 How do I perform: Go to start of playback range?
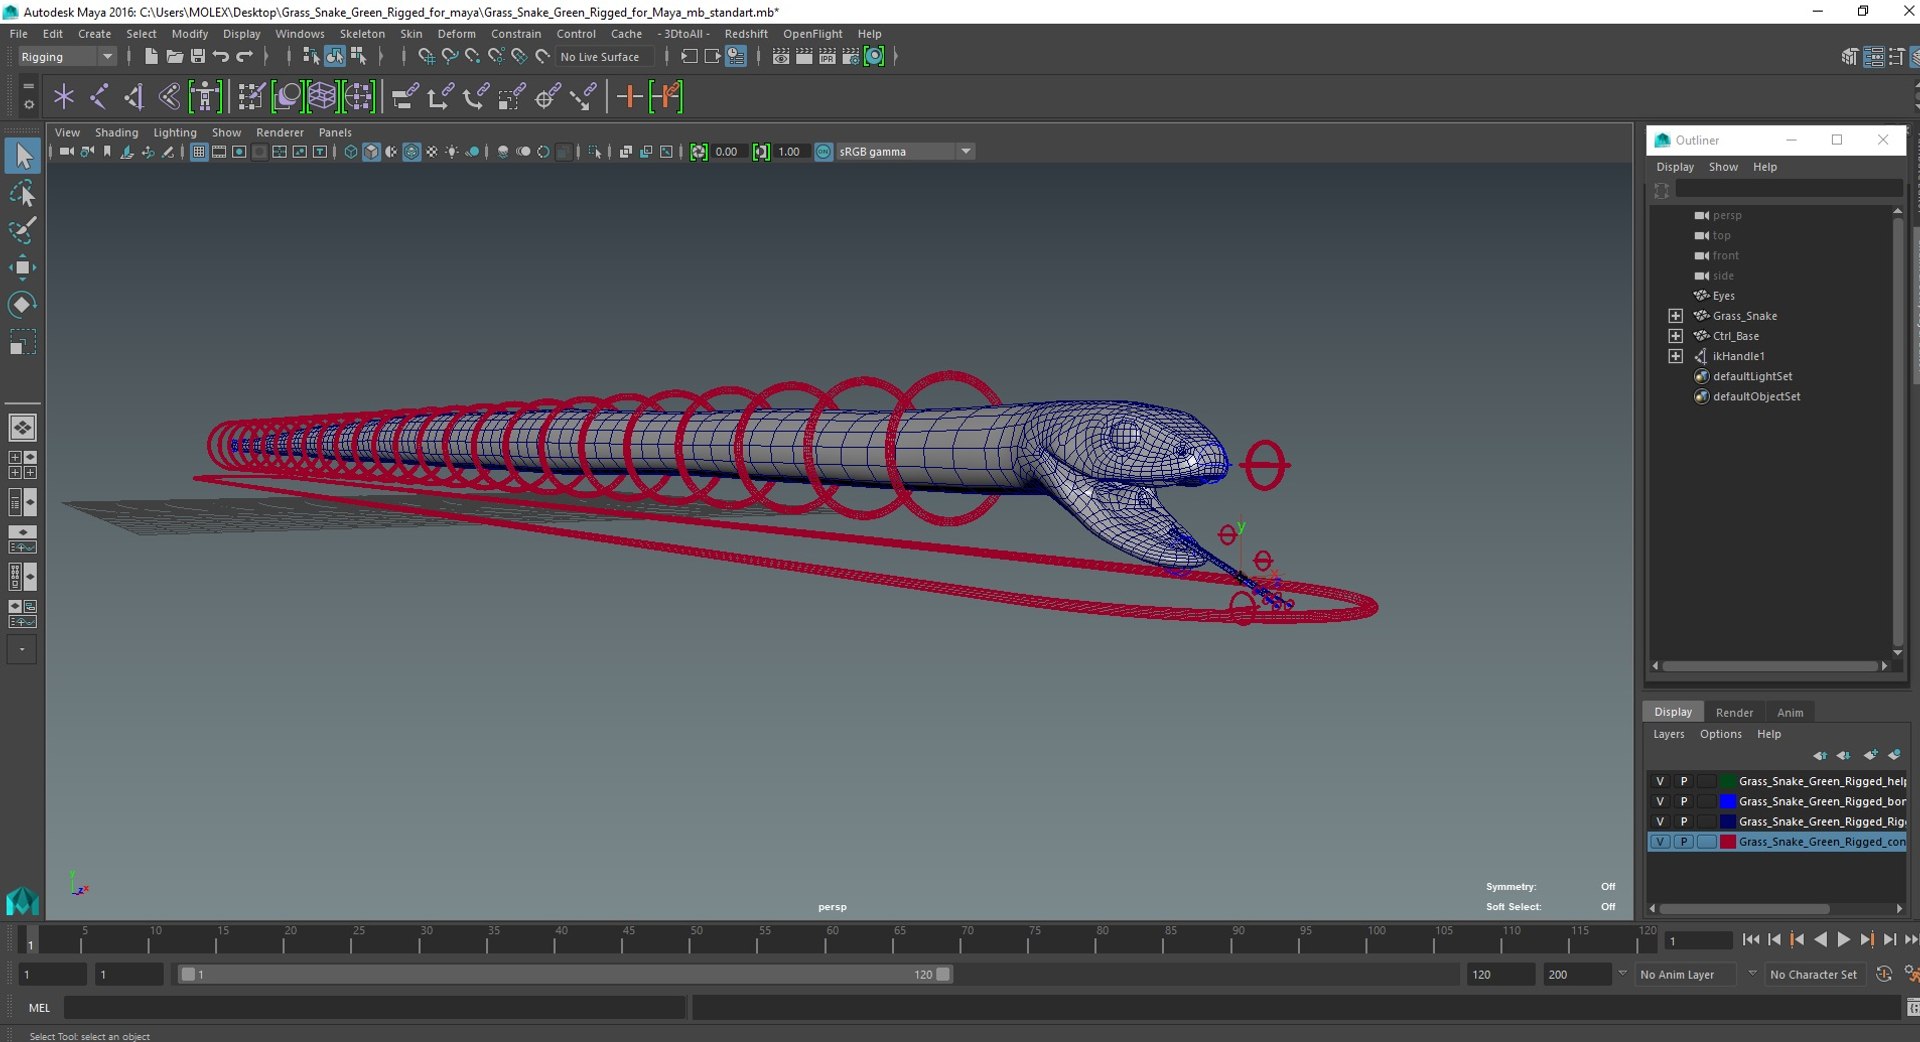point(1751,939)
